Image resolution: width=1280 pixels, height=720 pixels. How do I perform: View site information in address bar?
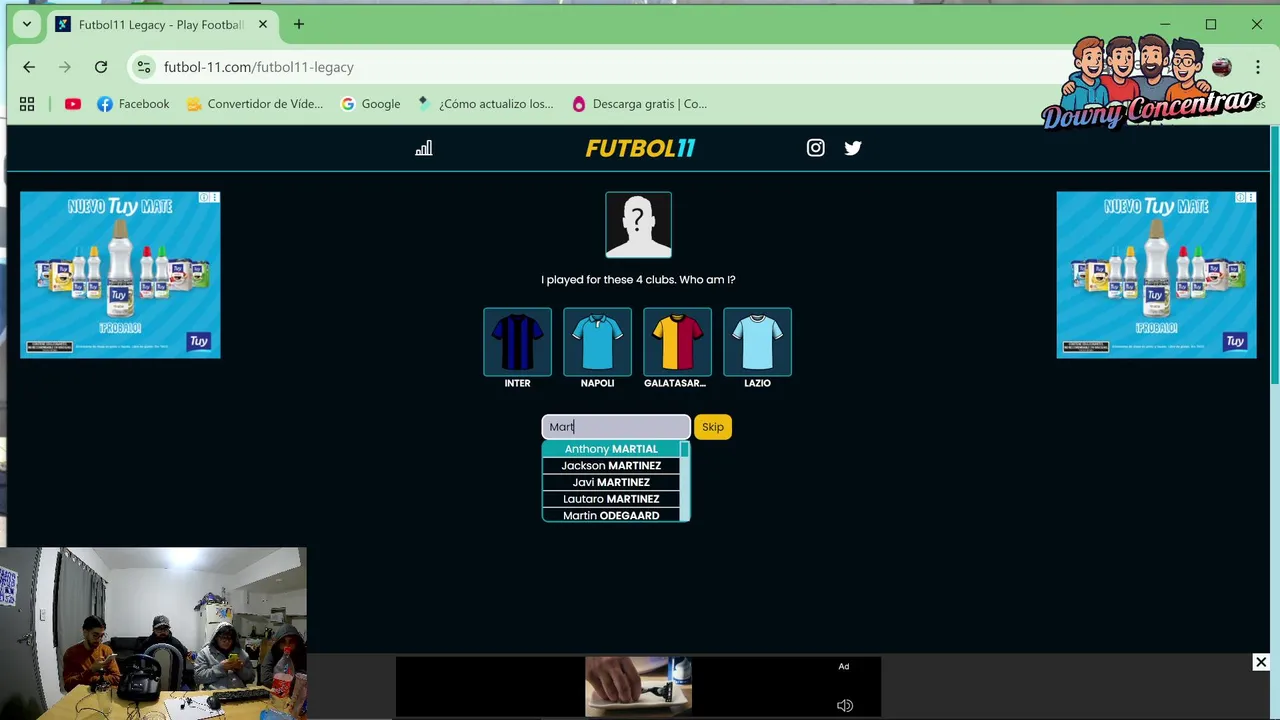click(144, 67)
